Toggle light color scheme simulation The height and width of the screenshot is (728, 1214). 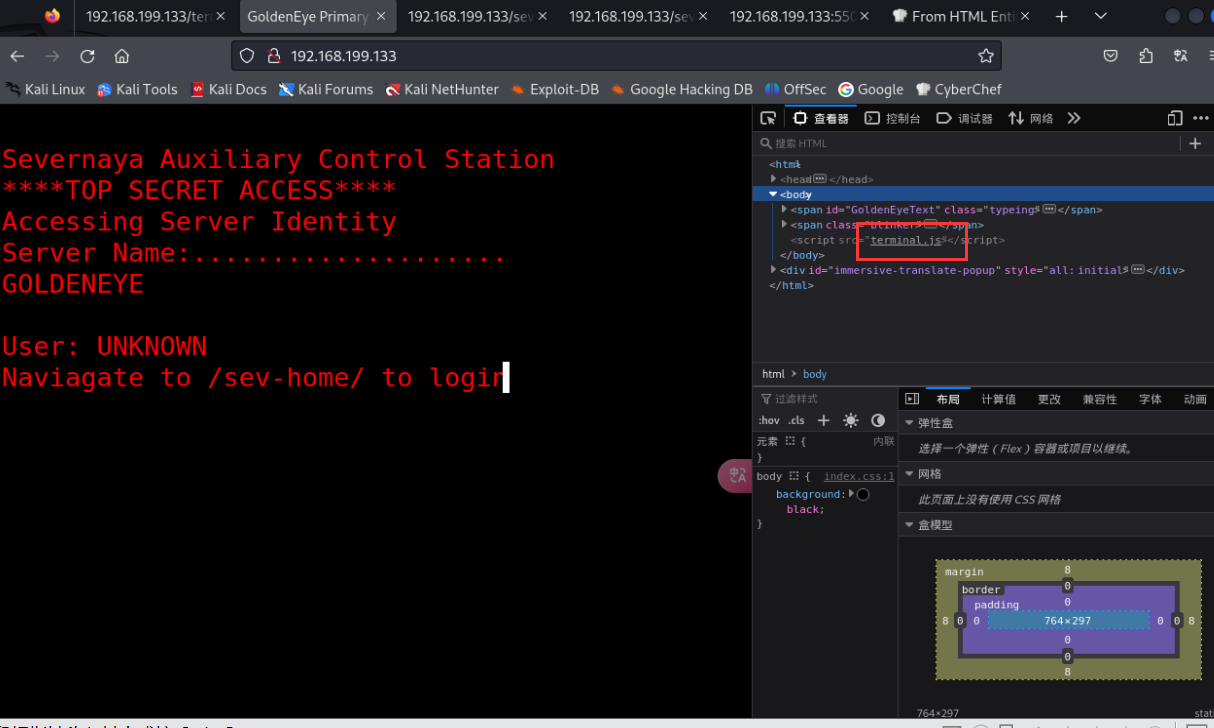point(851,421)
